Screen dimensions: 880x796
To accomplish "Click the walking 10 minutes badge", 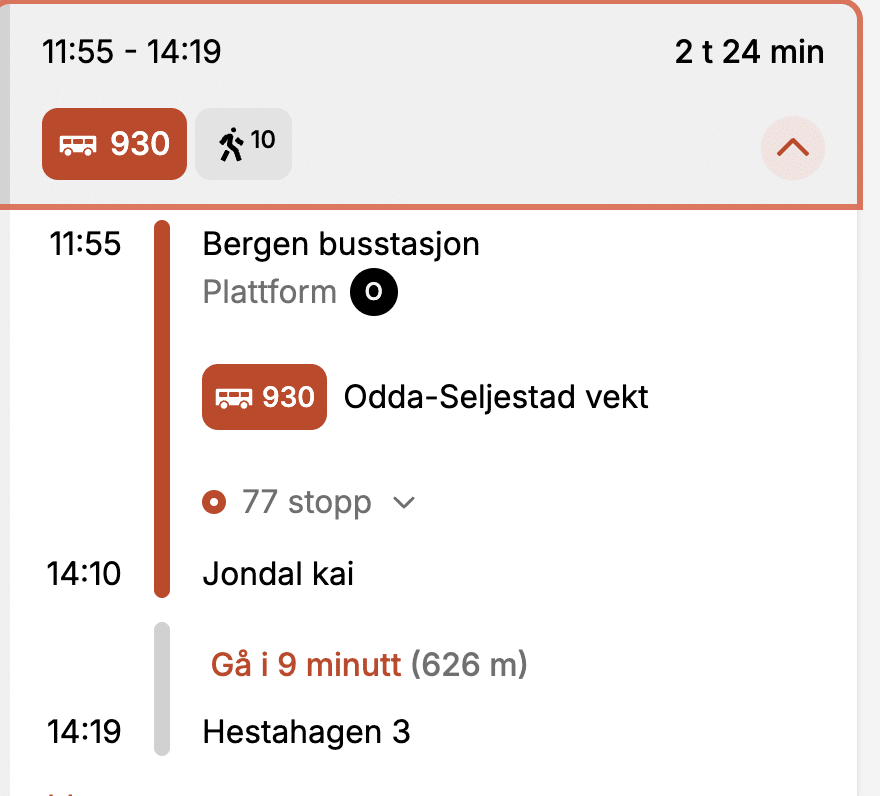I will [244, 144].
